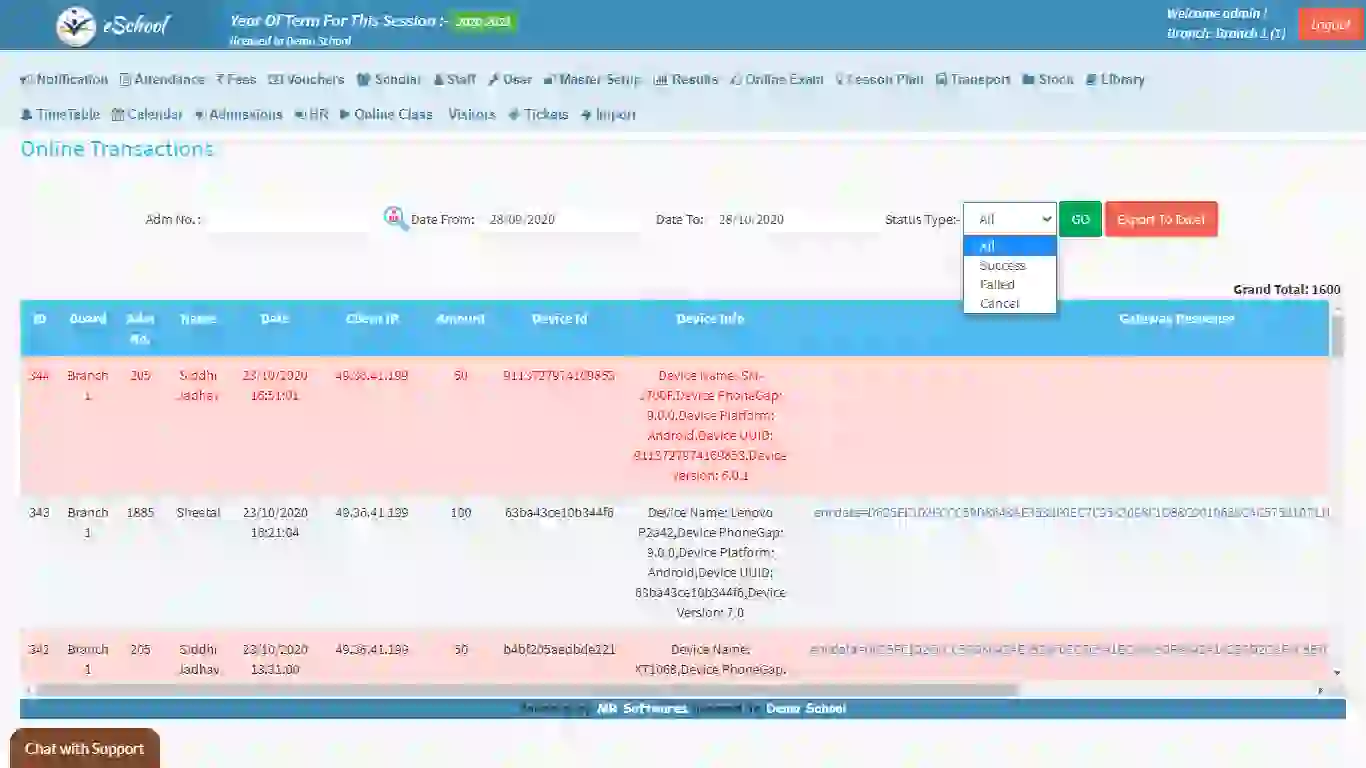The image size is (1366, 768).
Task: Open the Stock module
Action: (1048, 79)
